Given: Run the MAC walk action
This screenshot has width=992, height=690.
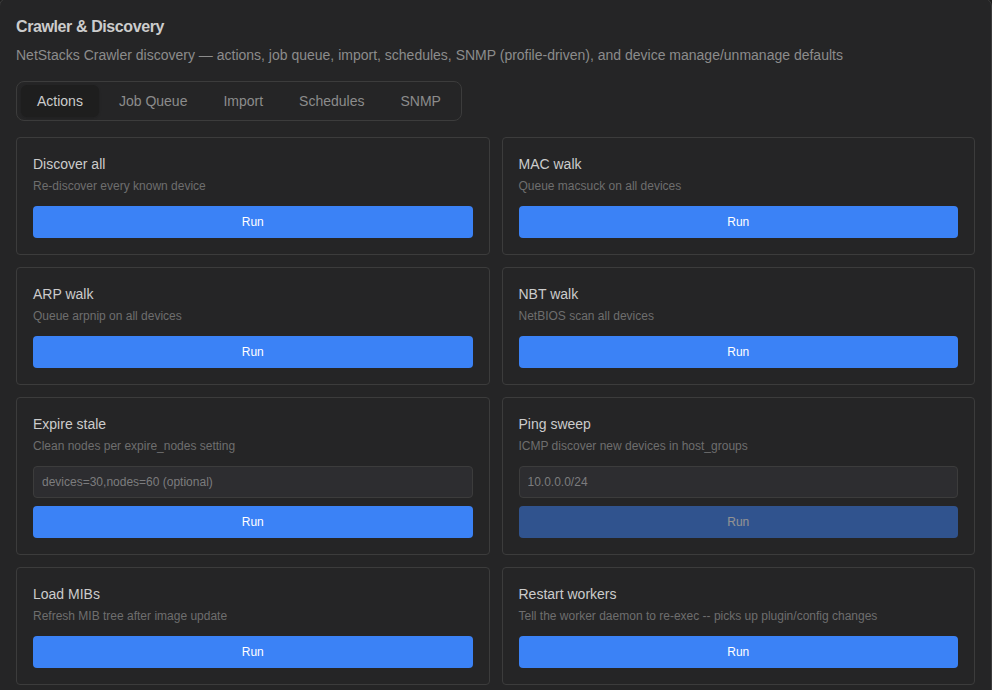Looking at the screenshot, I should pos(738,222).
